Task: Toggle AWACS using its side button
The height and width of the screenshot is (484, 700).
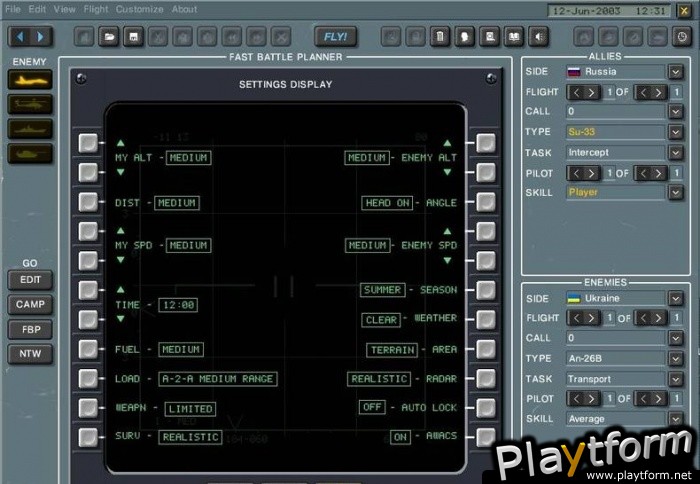Action: [486, 437]
